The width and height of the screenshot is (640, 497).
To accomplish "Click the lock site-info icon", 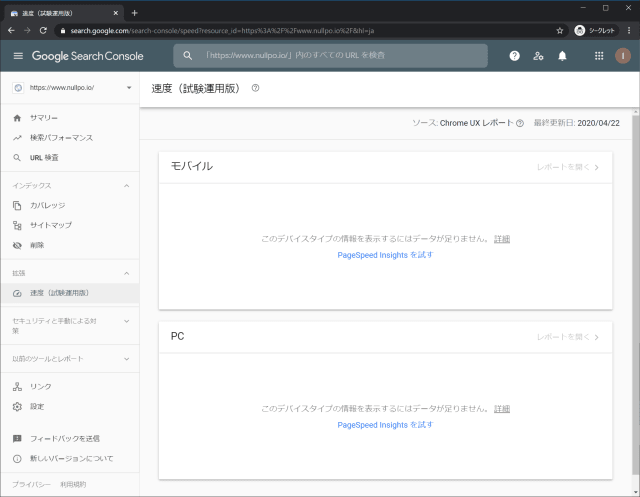I will click(x=62, y=31).
